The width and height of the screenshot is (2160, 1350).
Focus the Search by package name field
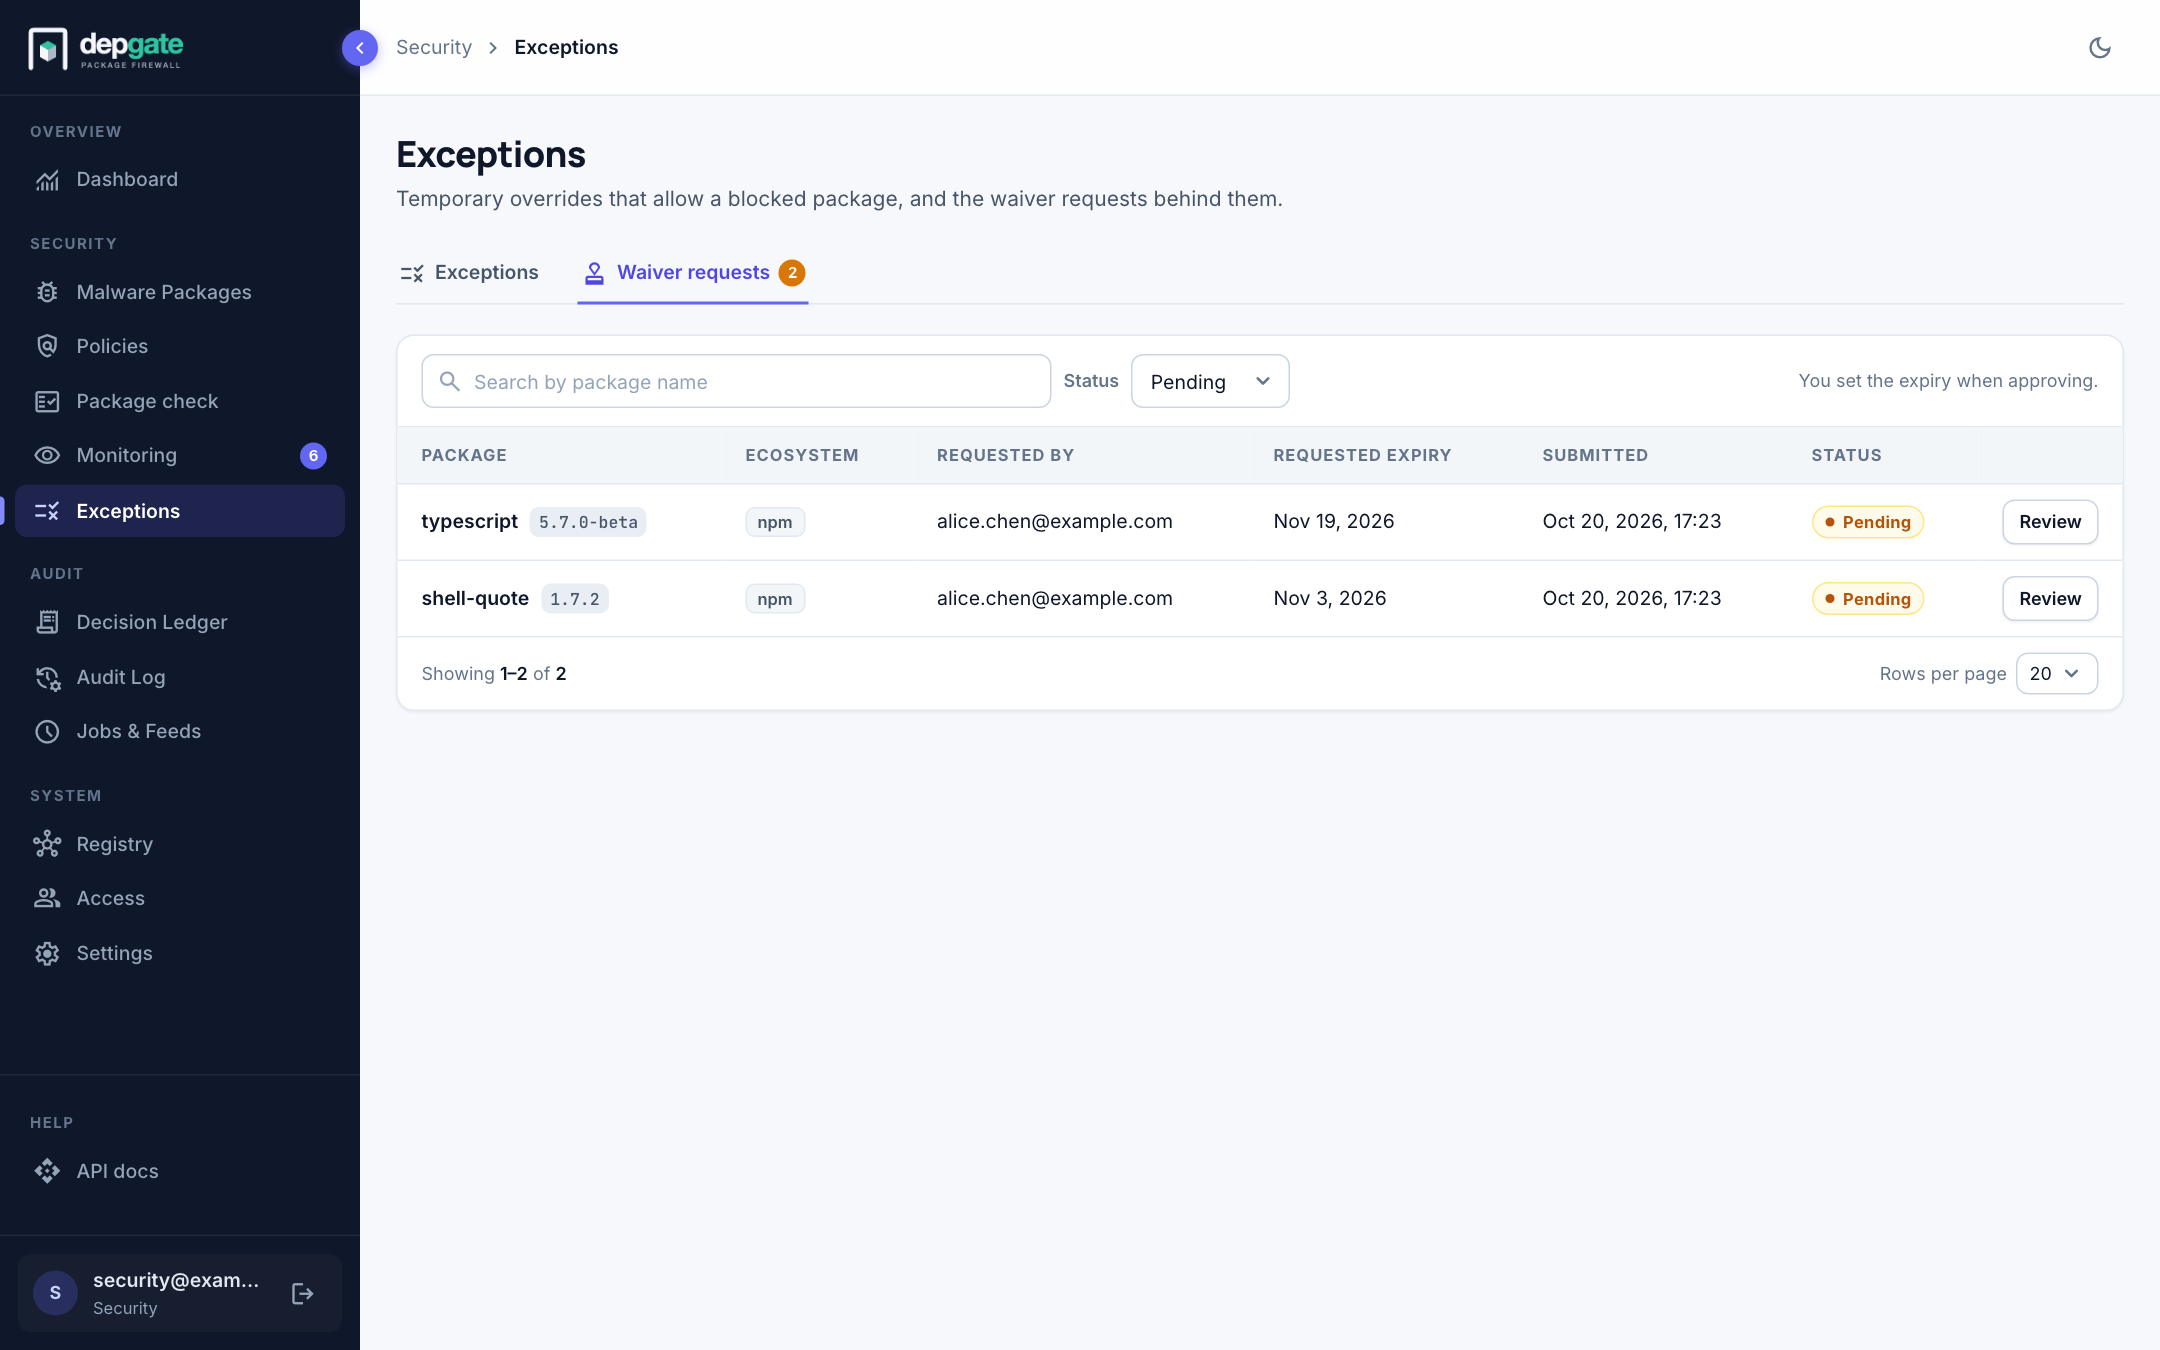736,381
